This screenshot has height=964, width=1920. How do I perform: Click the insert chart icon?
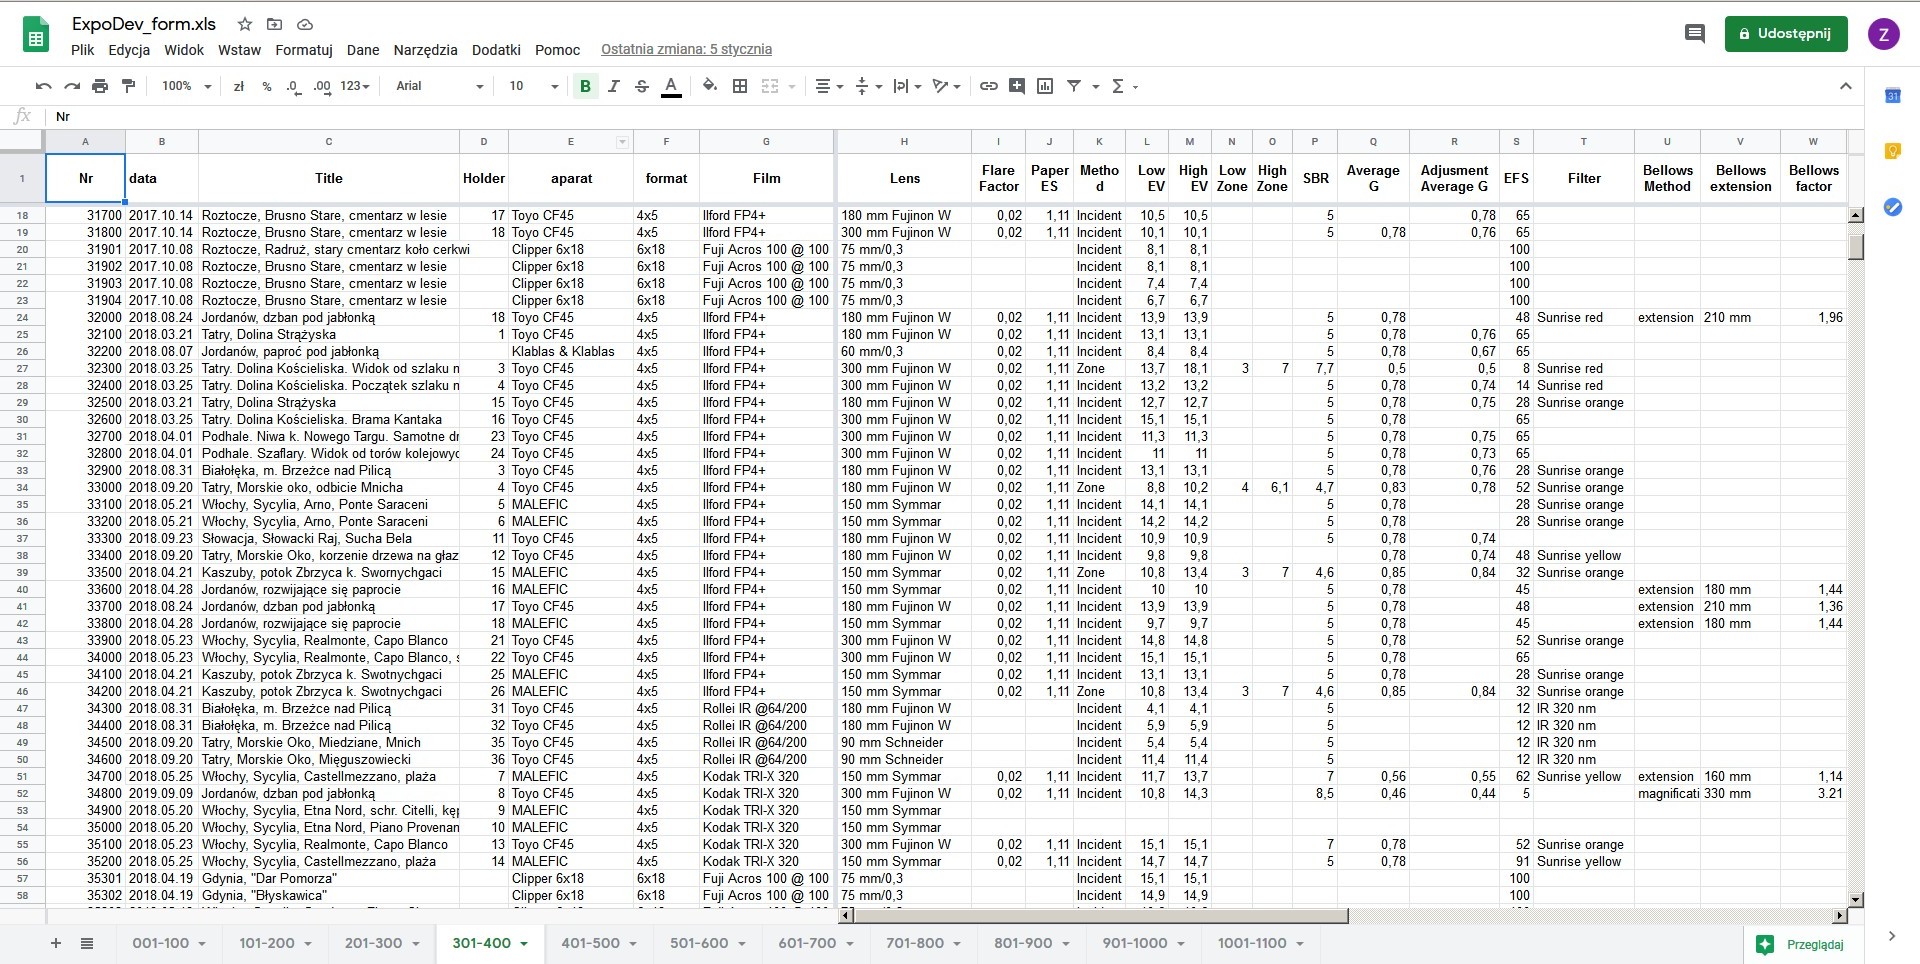1045,86
